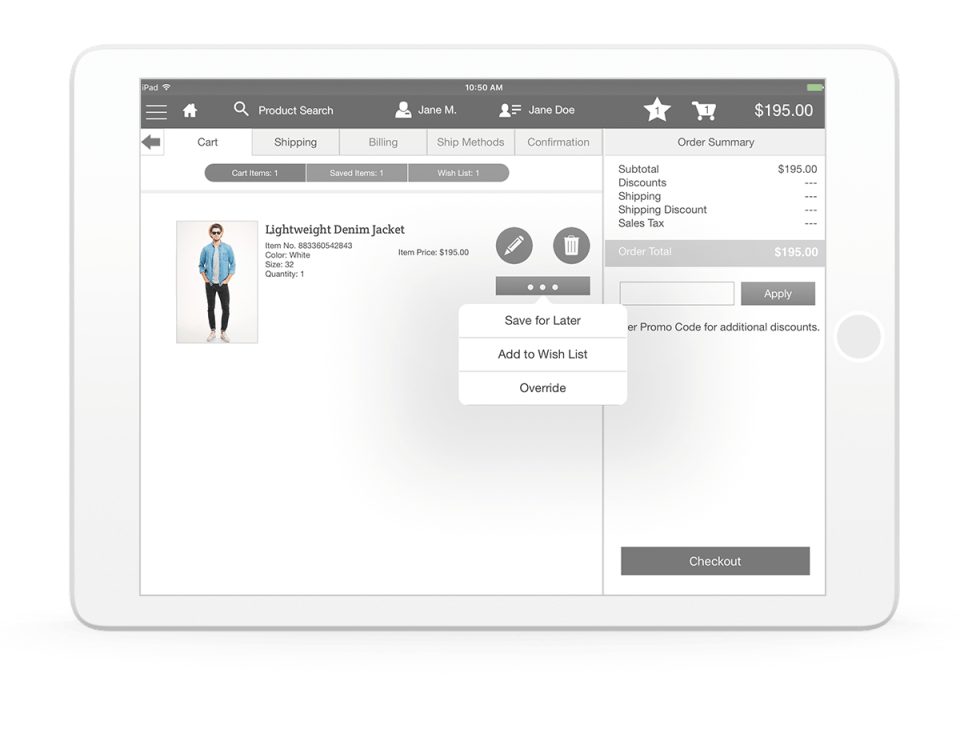Click the Jane M. associate profile icon
Image resolution: width=960 pixels, height=741 pixels.
point(403,110)
